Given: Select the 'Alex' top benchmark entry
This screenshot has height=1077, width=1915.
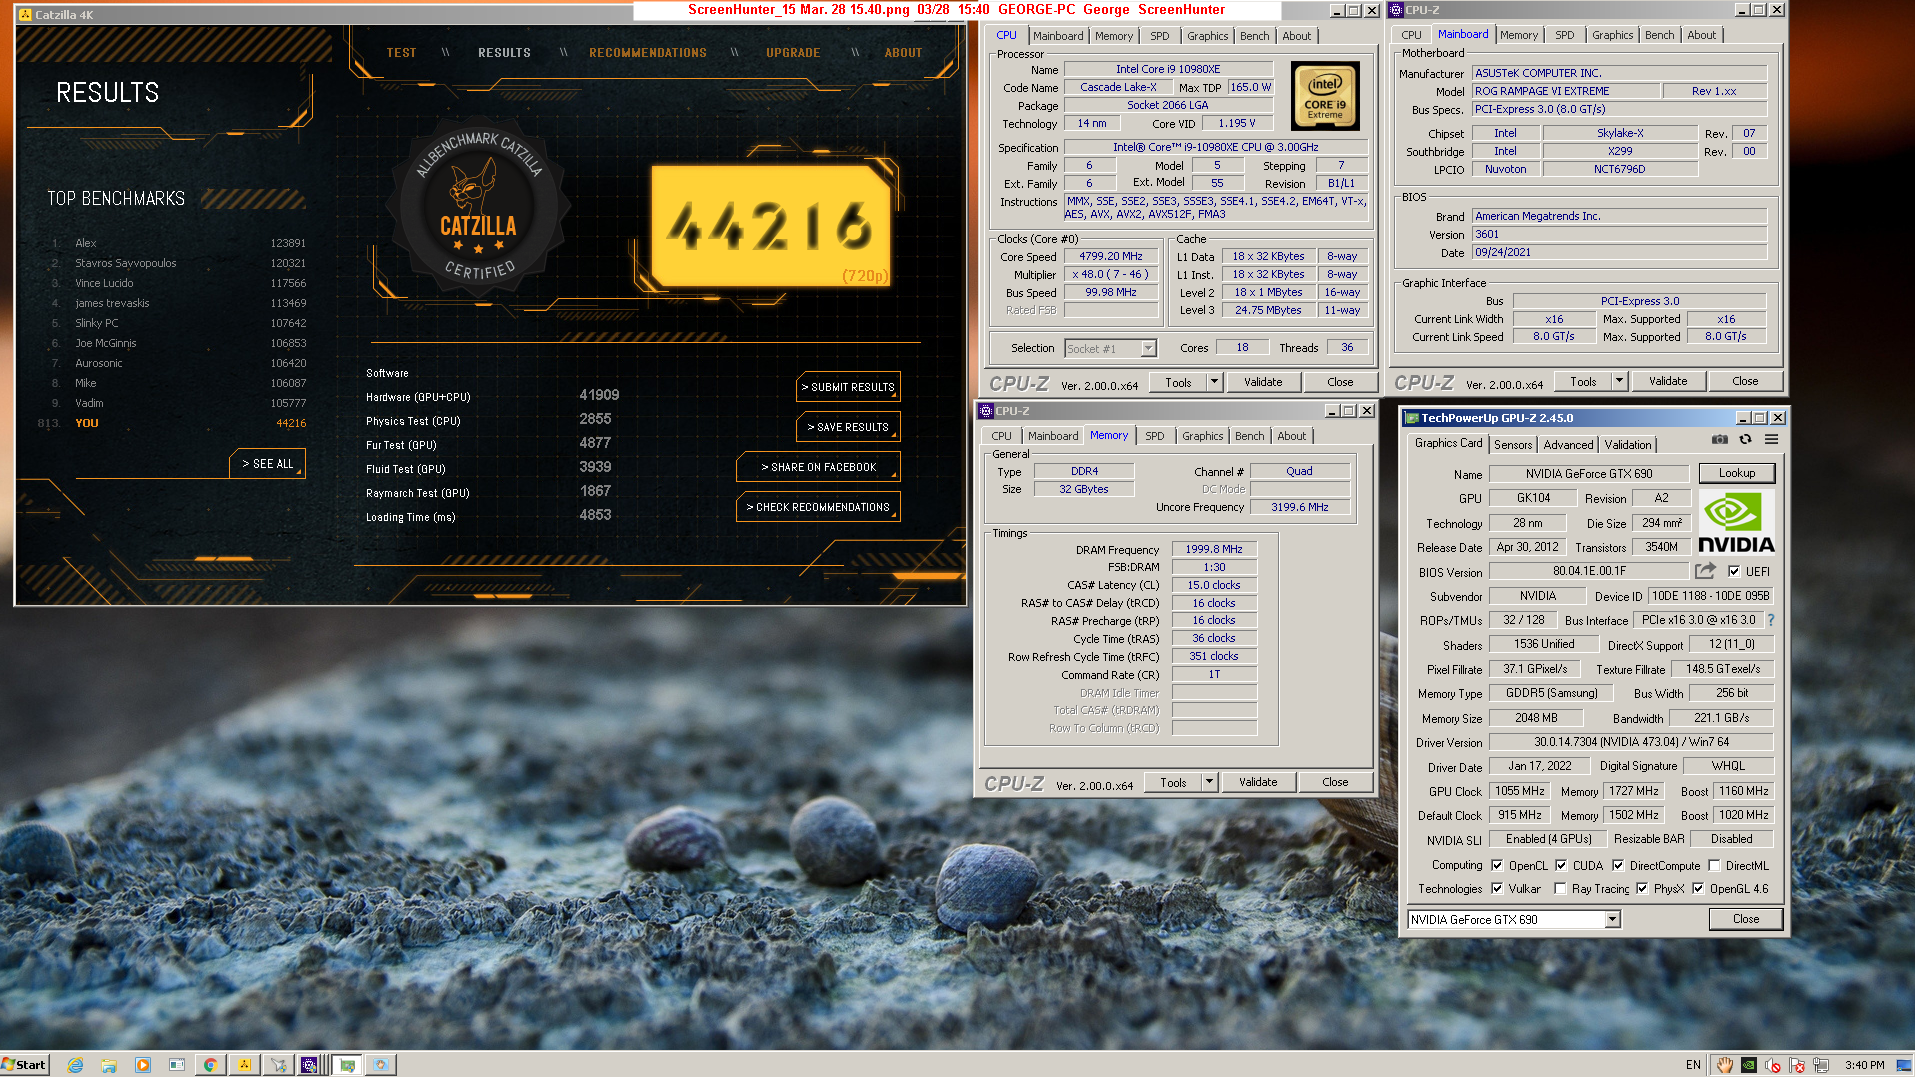Looking at the screenshot, I should (x=177, y=243).
